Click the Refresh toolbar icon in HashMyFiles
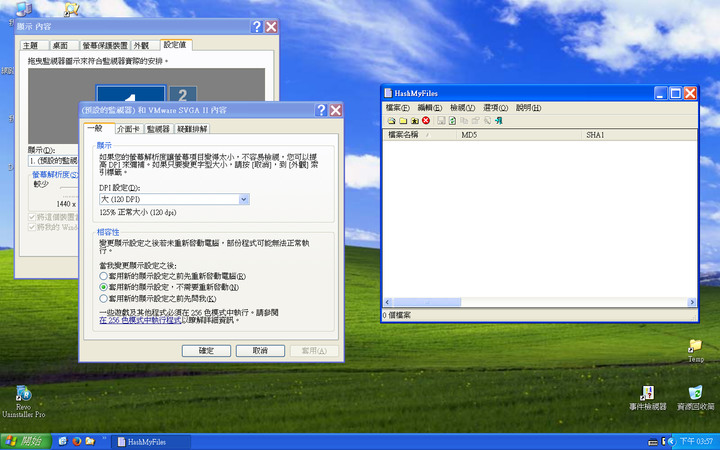Screen dimensions: 720x450 [452, 121]
